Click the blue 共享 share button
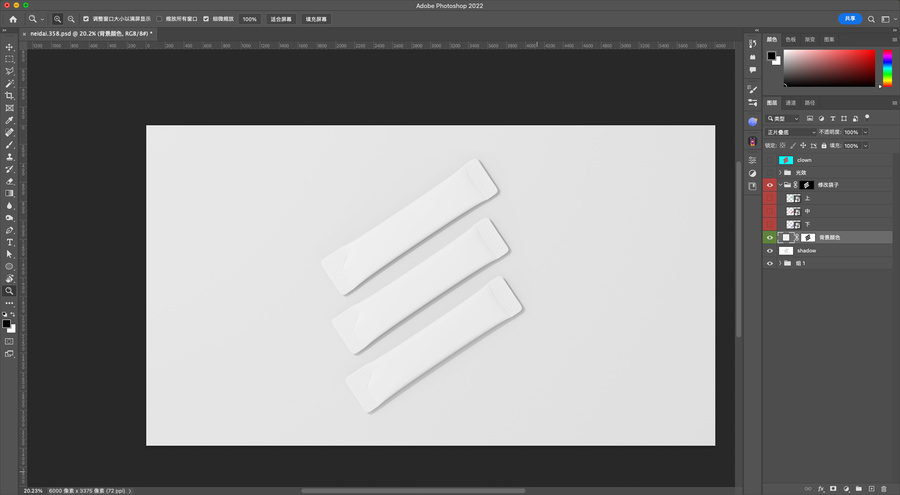This screenshot has width=900, height=495. (x=850, y=18)
